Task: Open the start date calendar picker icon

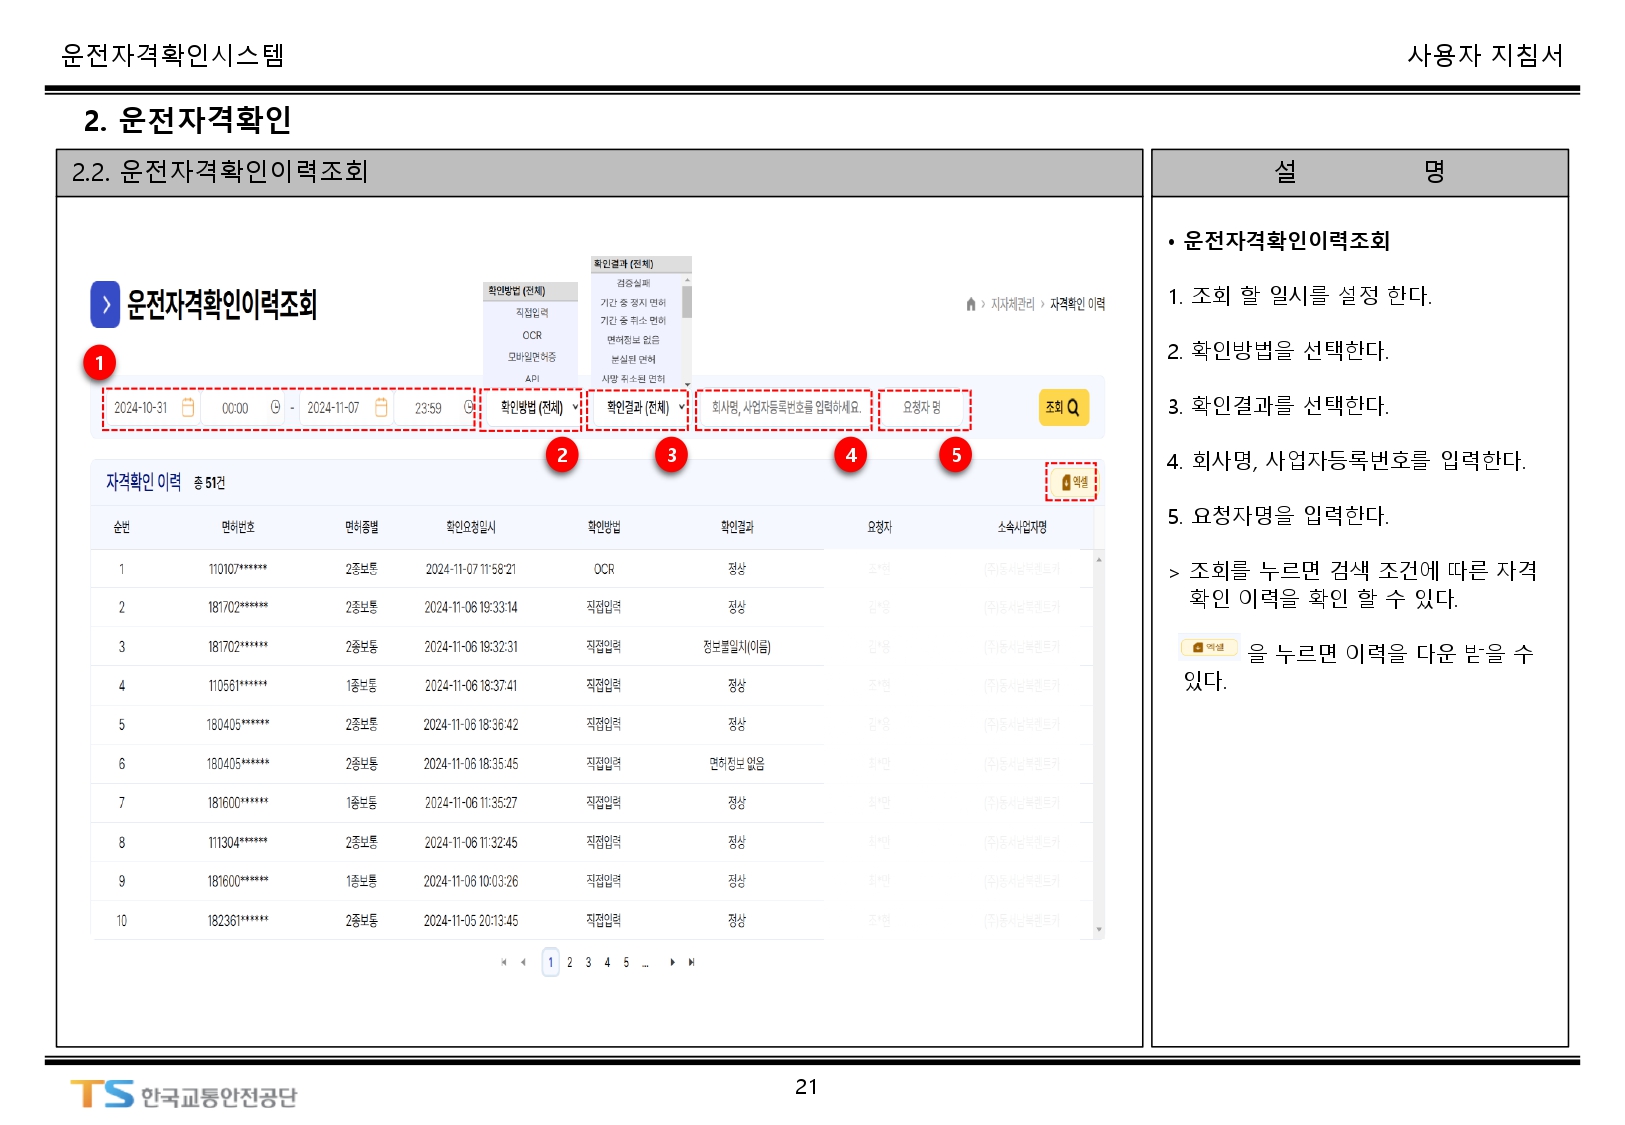Action: click(187, 408)
